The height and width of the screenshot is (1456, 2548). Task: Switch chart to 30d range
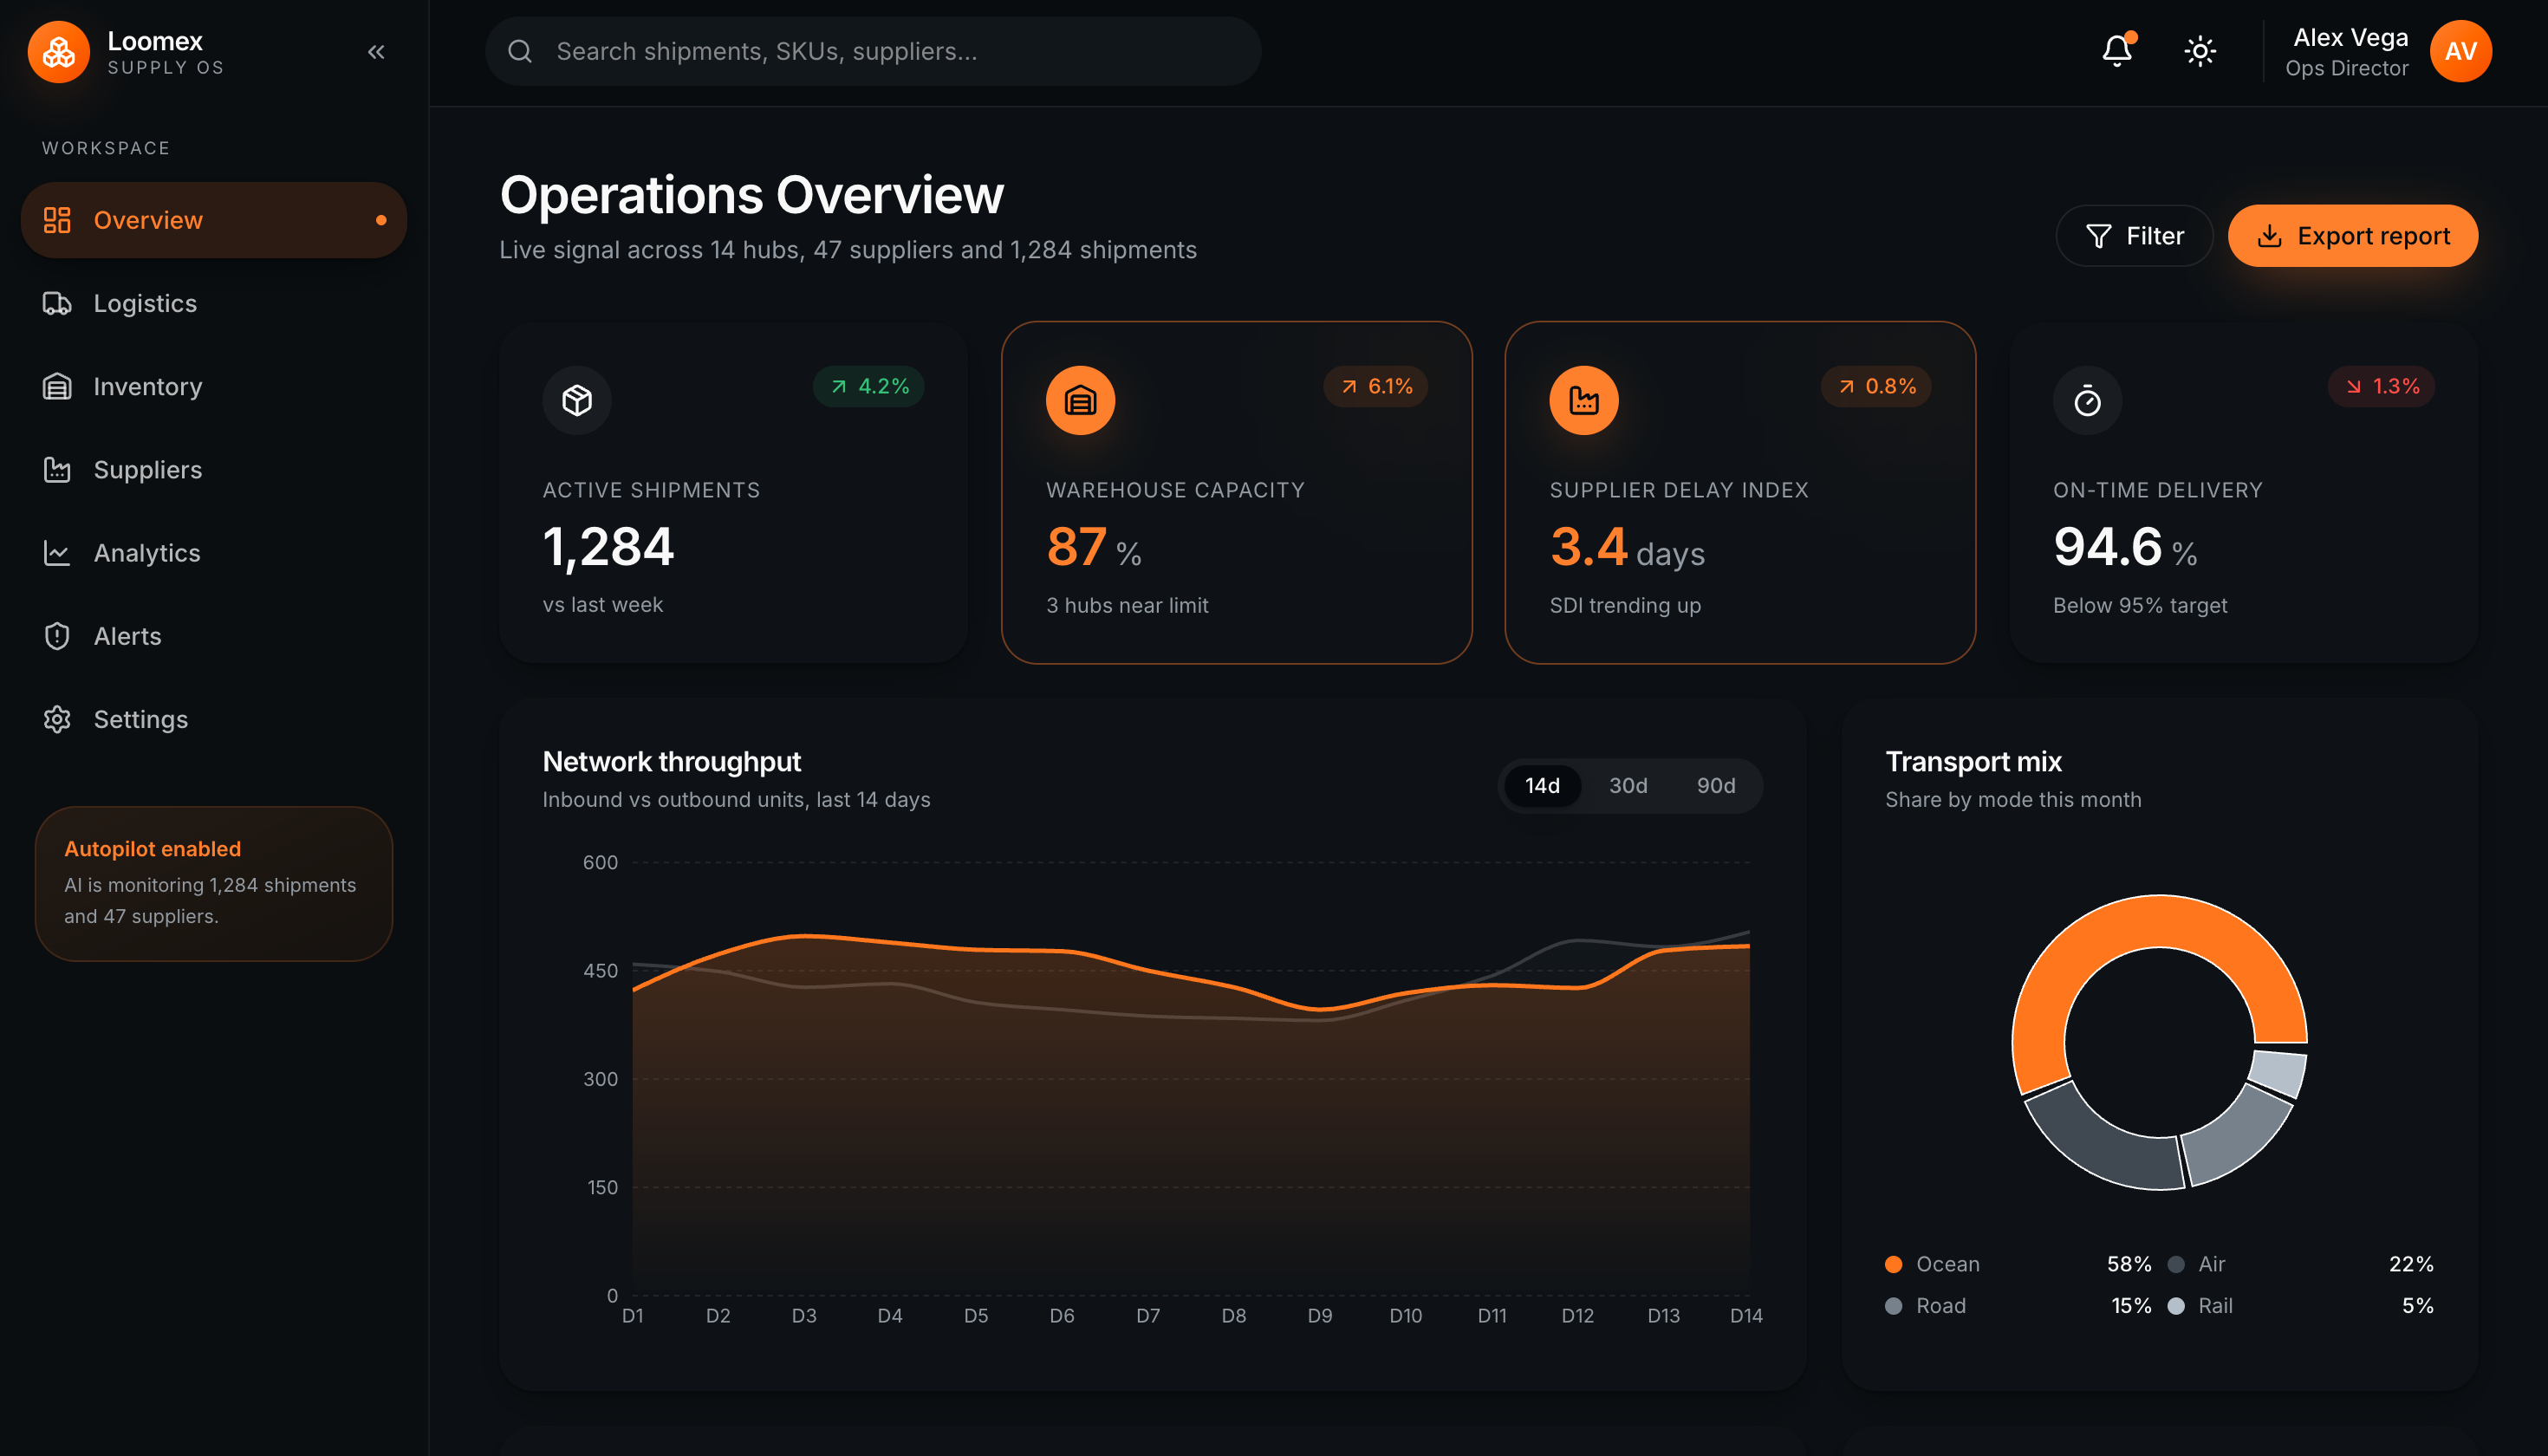click(1628, 785)
